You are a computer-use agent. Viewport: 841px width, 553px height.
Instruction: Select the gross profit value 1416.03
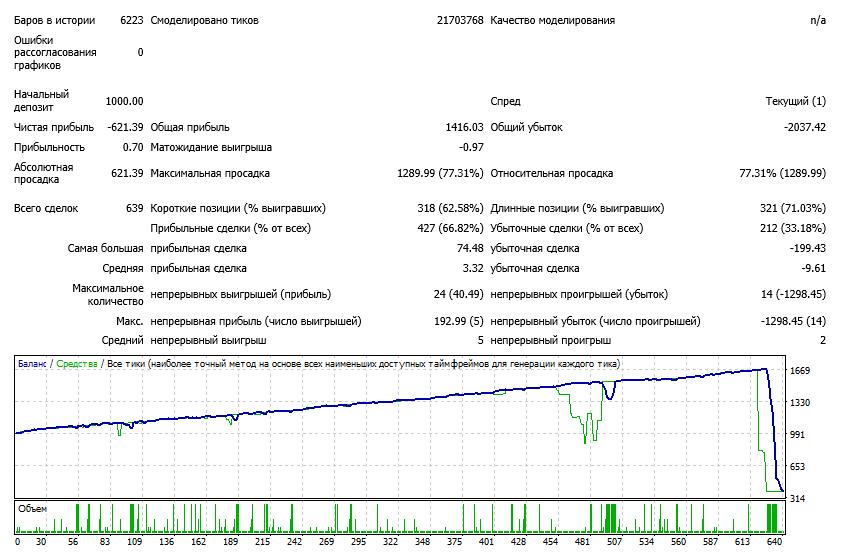(x=464, y=128)
